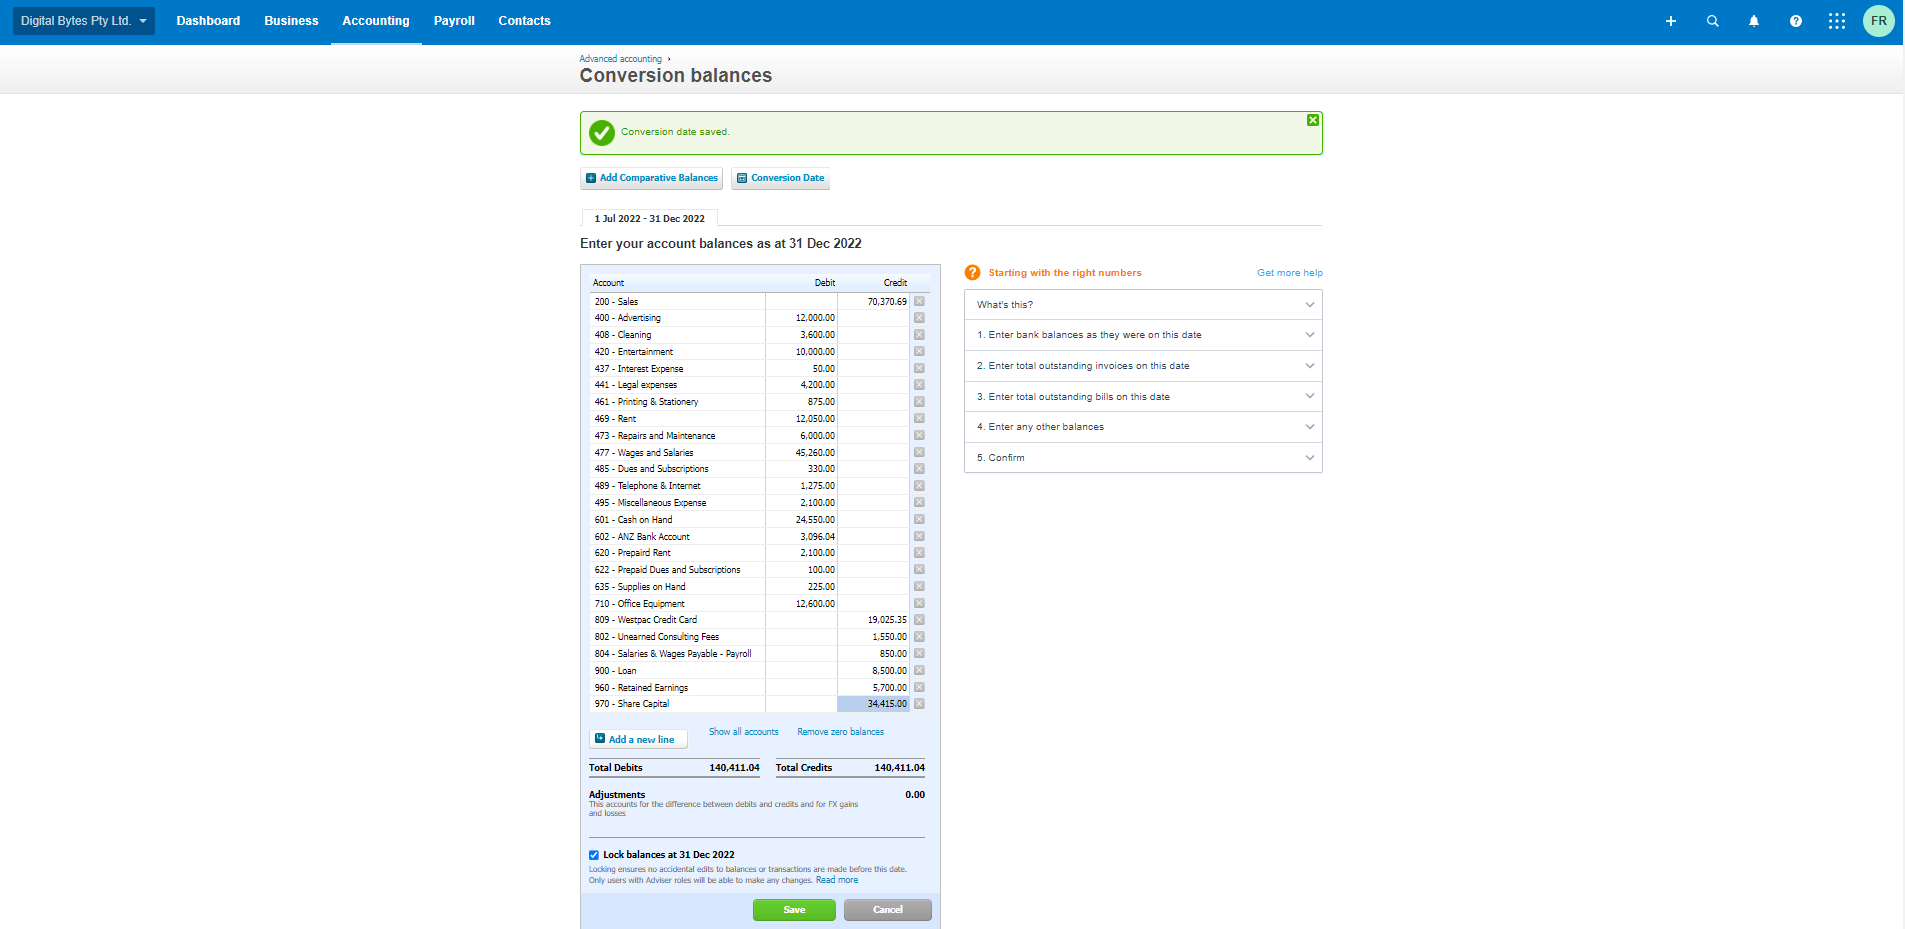Dismiss the Conversion date saved notification
This screenshot has width=1905, height=929.
click(x=1313, y=120)
